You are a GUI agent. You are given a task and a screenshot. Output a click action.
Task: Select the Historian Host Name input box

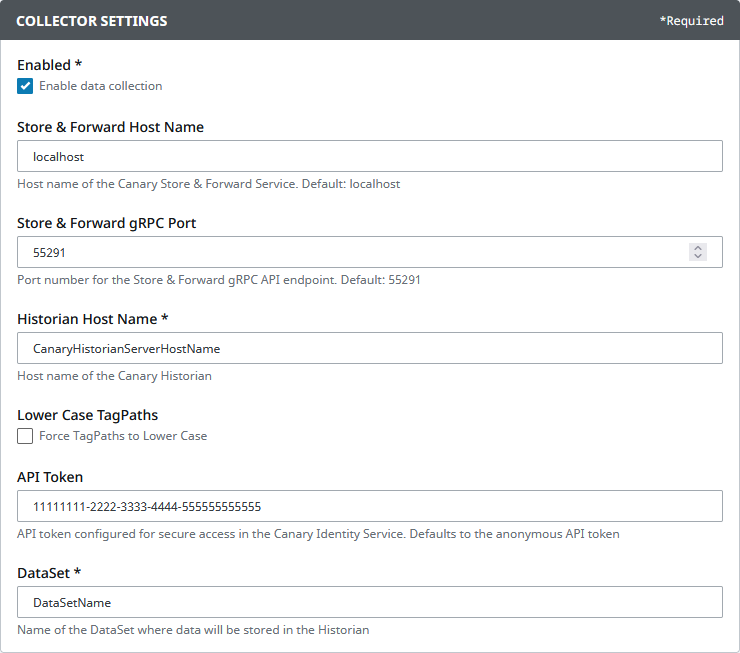click(x=370, y=348)
